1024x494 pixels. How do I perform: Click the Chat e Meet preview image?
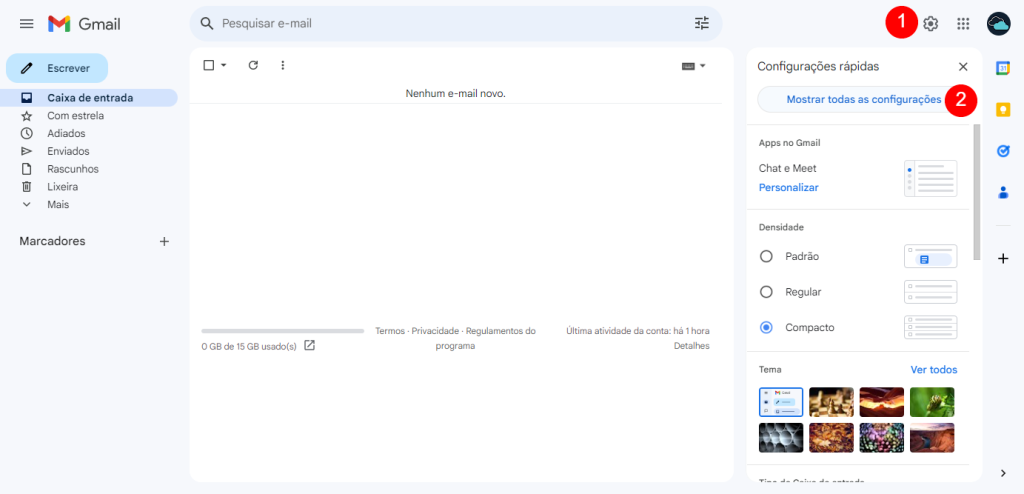coord(931,178)
